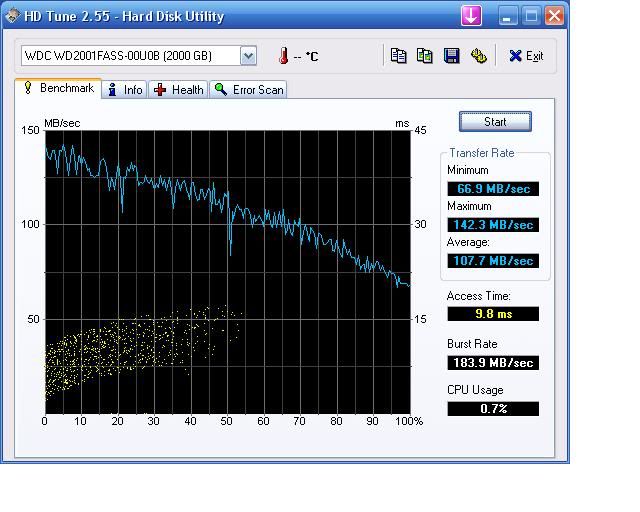Click the Access Time label
The height and width of the screenshot is (512, 640).
478,296
